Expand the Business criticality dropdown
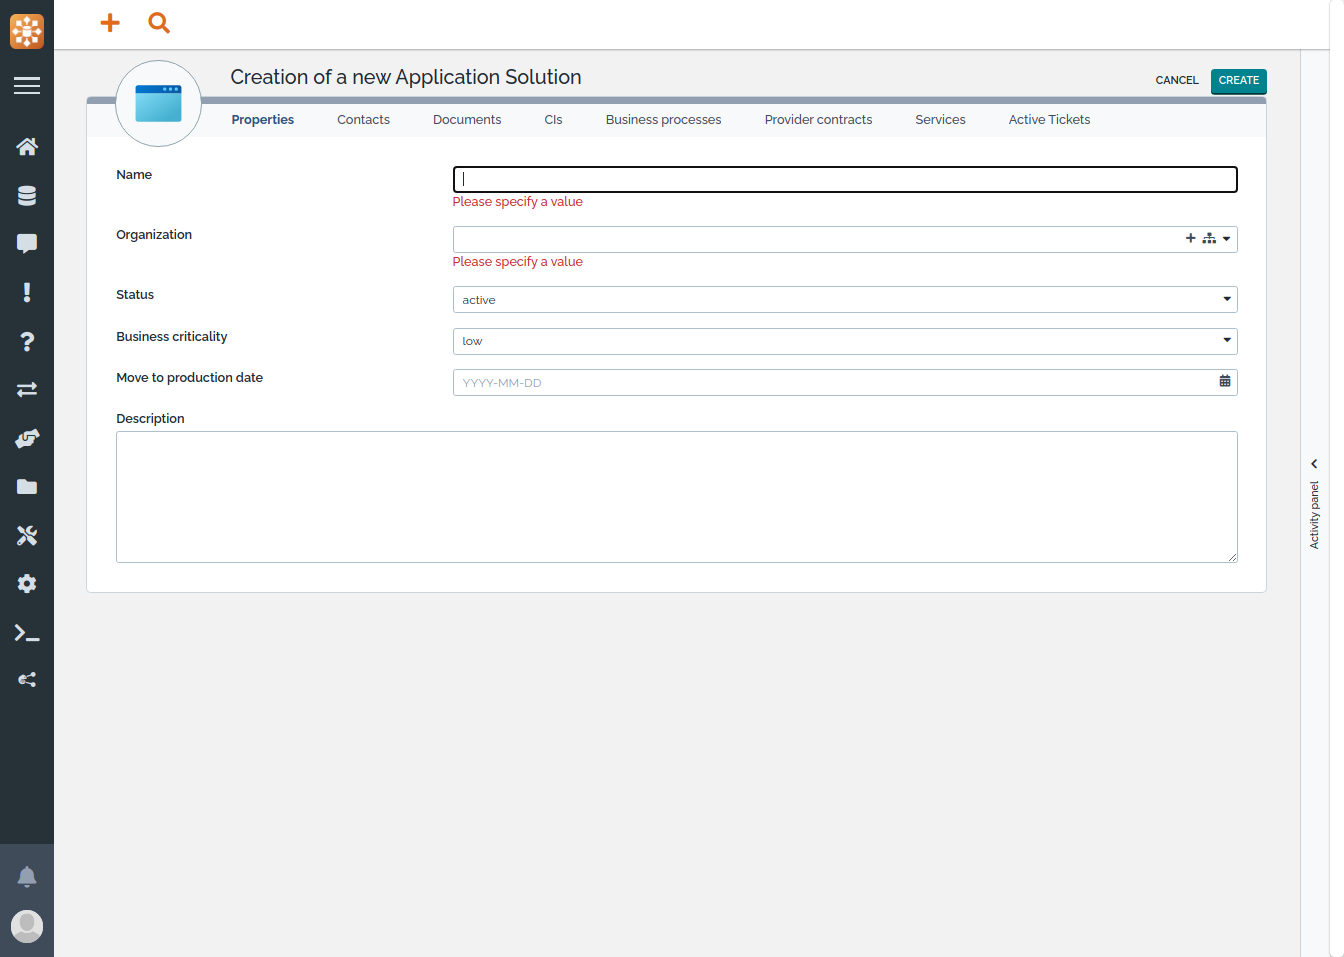 point(1227,341)
